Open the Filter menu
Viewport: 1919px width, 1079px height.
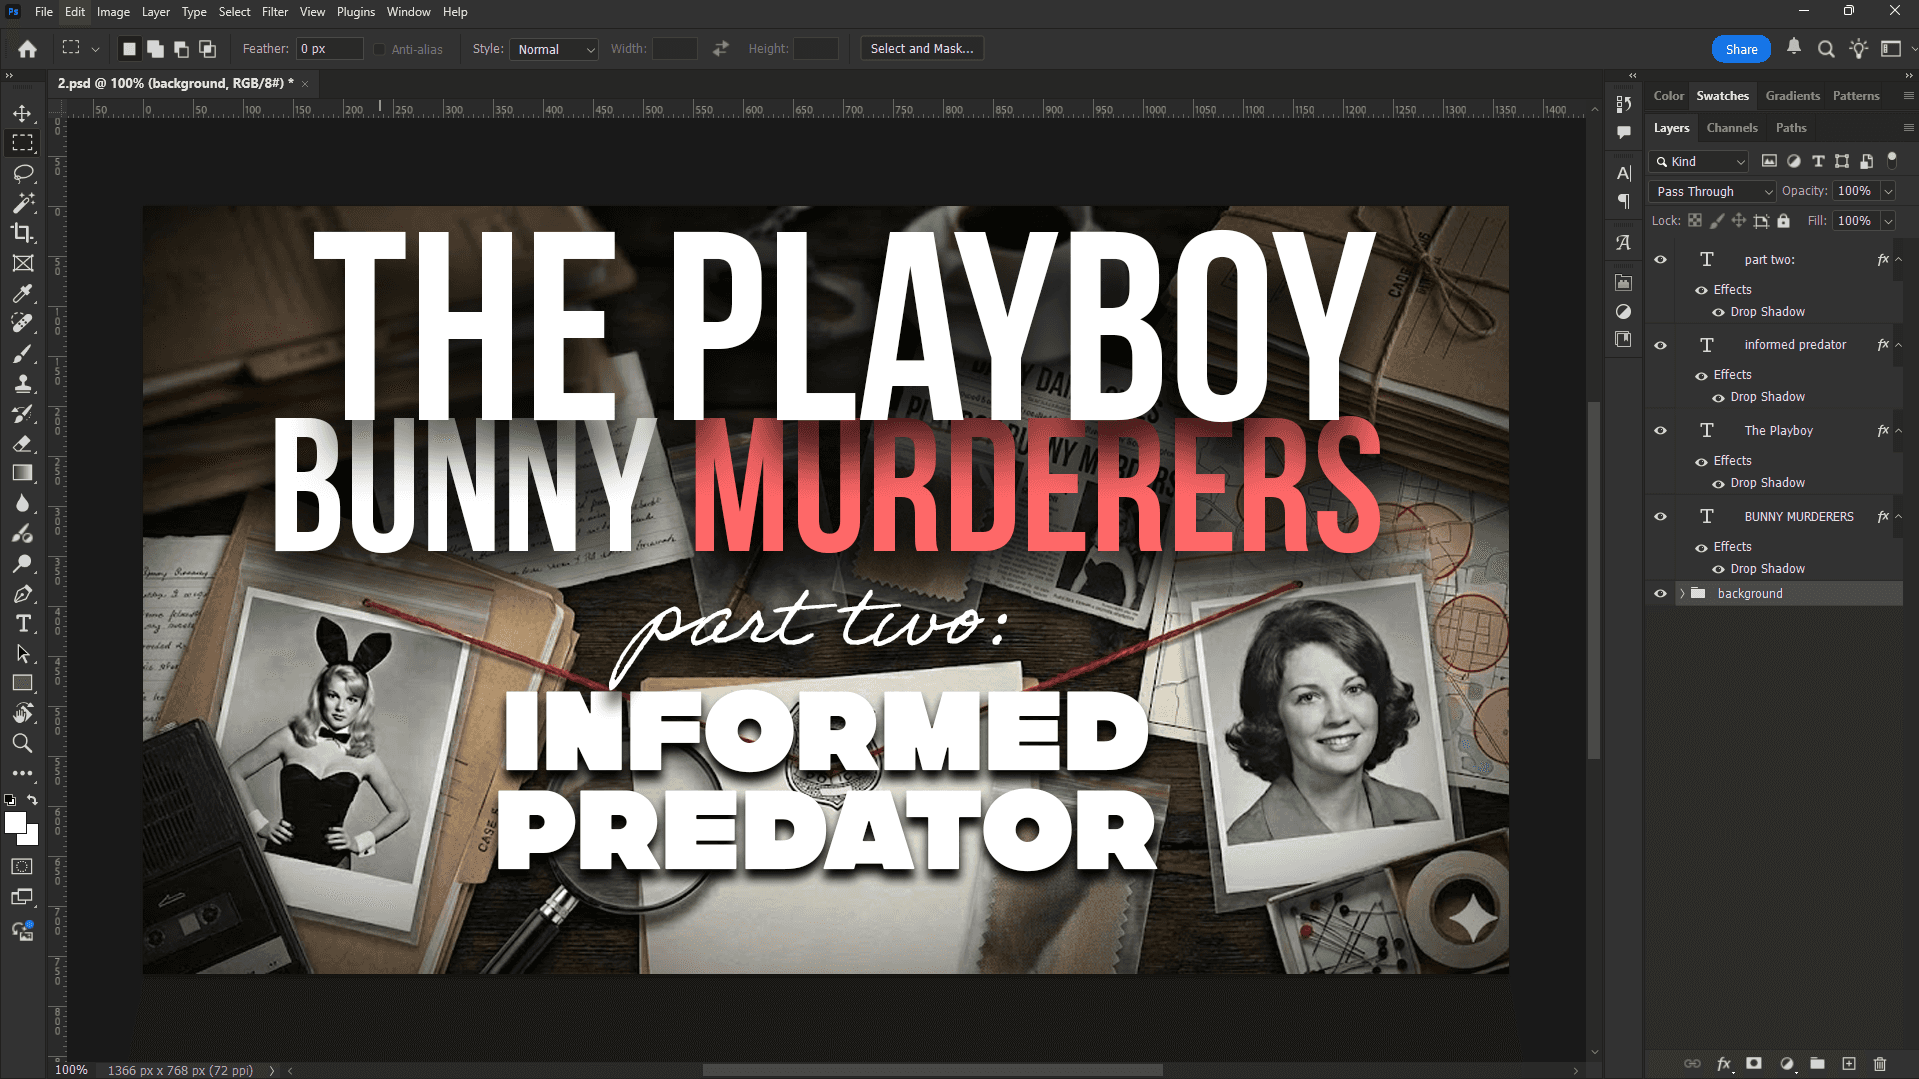[275, 12]
